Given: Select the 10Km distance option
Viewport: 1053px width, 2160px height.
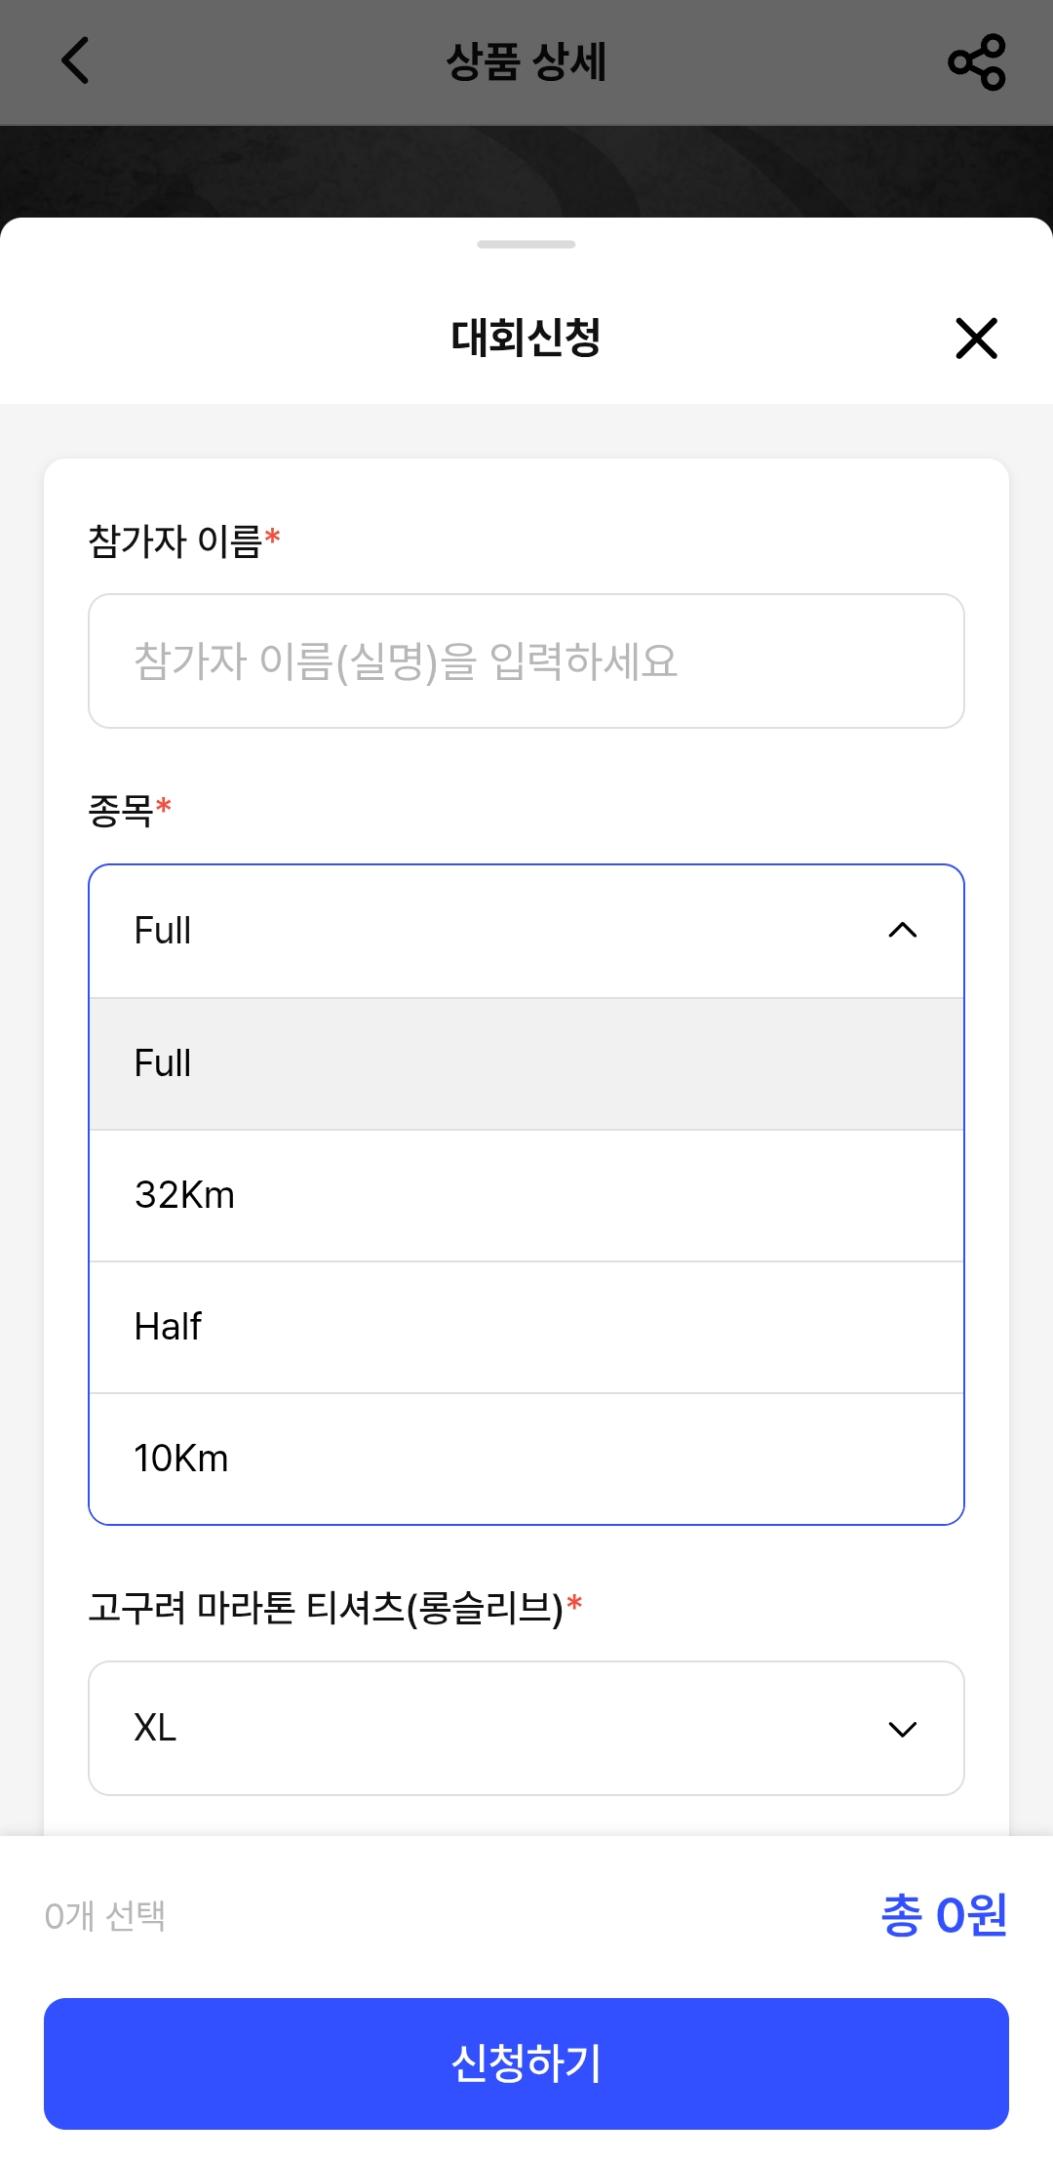Looking at the screenshot, I should click(x=526, y=1458).
